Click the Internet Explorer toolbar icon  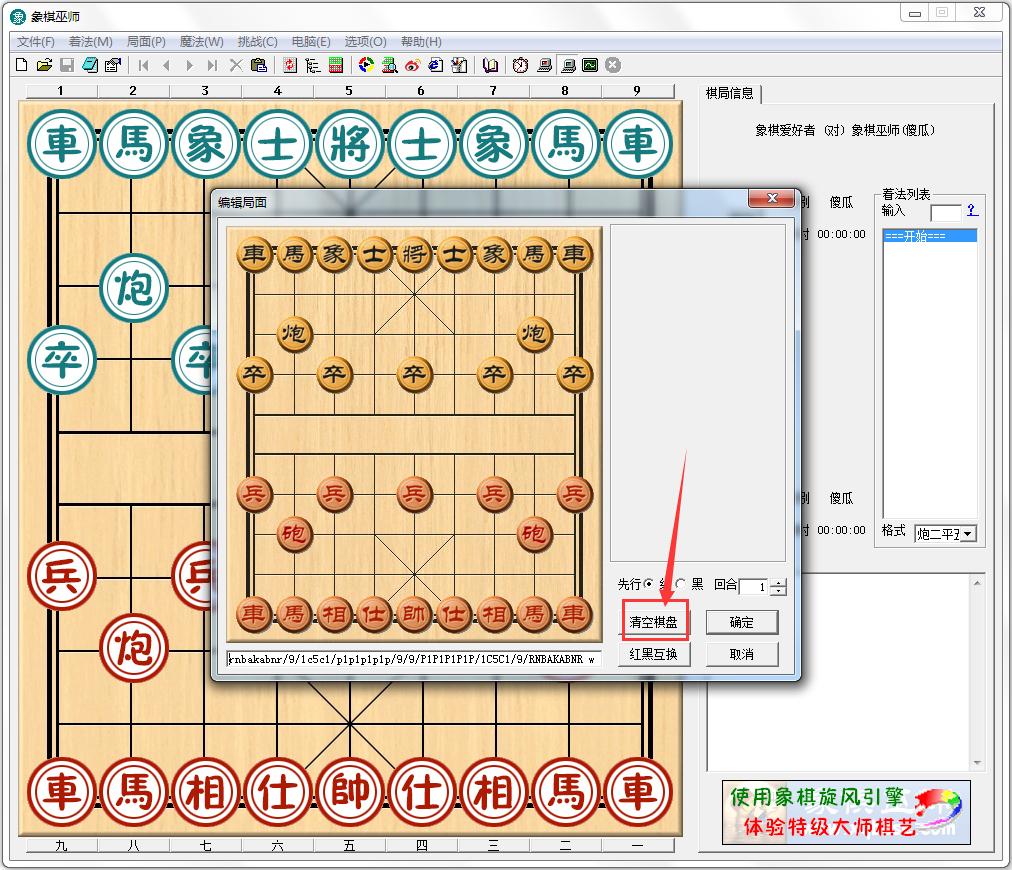436,65
